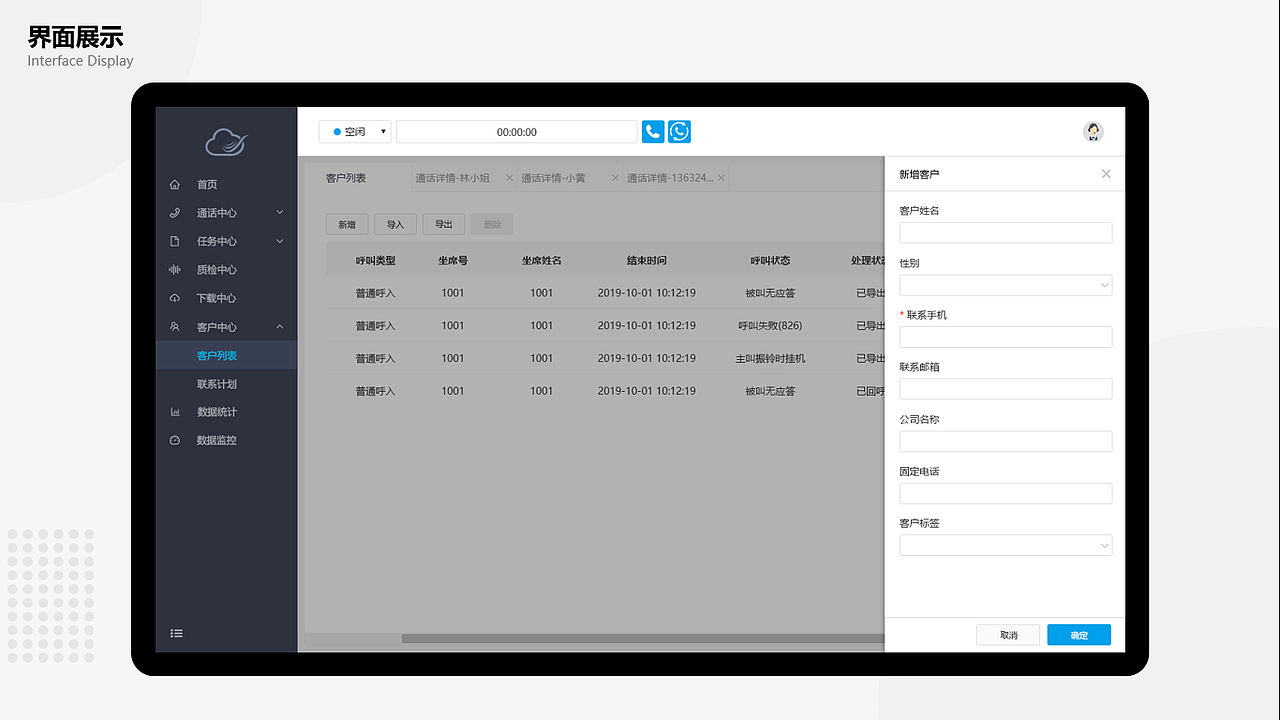Click the 数据监控 clock icon
The height and width of the screenshot is (720, 1280).
click(177, 439)
